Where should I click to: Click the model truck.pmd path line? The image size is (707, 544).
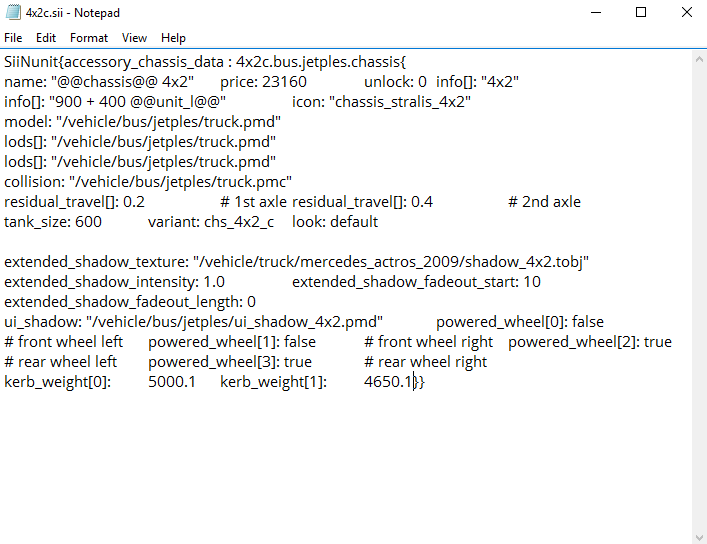click(x=142, y=122)
